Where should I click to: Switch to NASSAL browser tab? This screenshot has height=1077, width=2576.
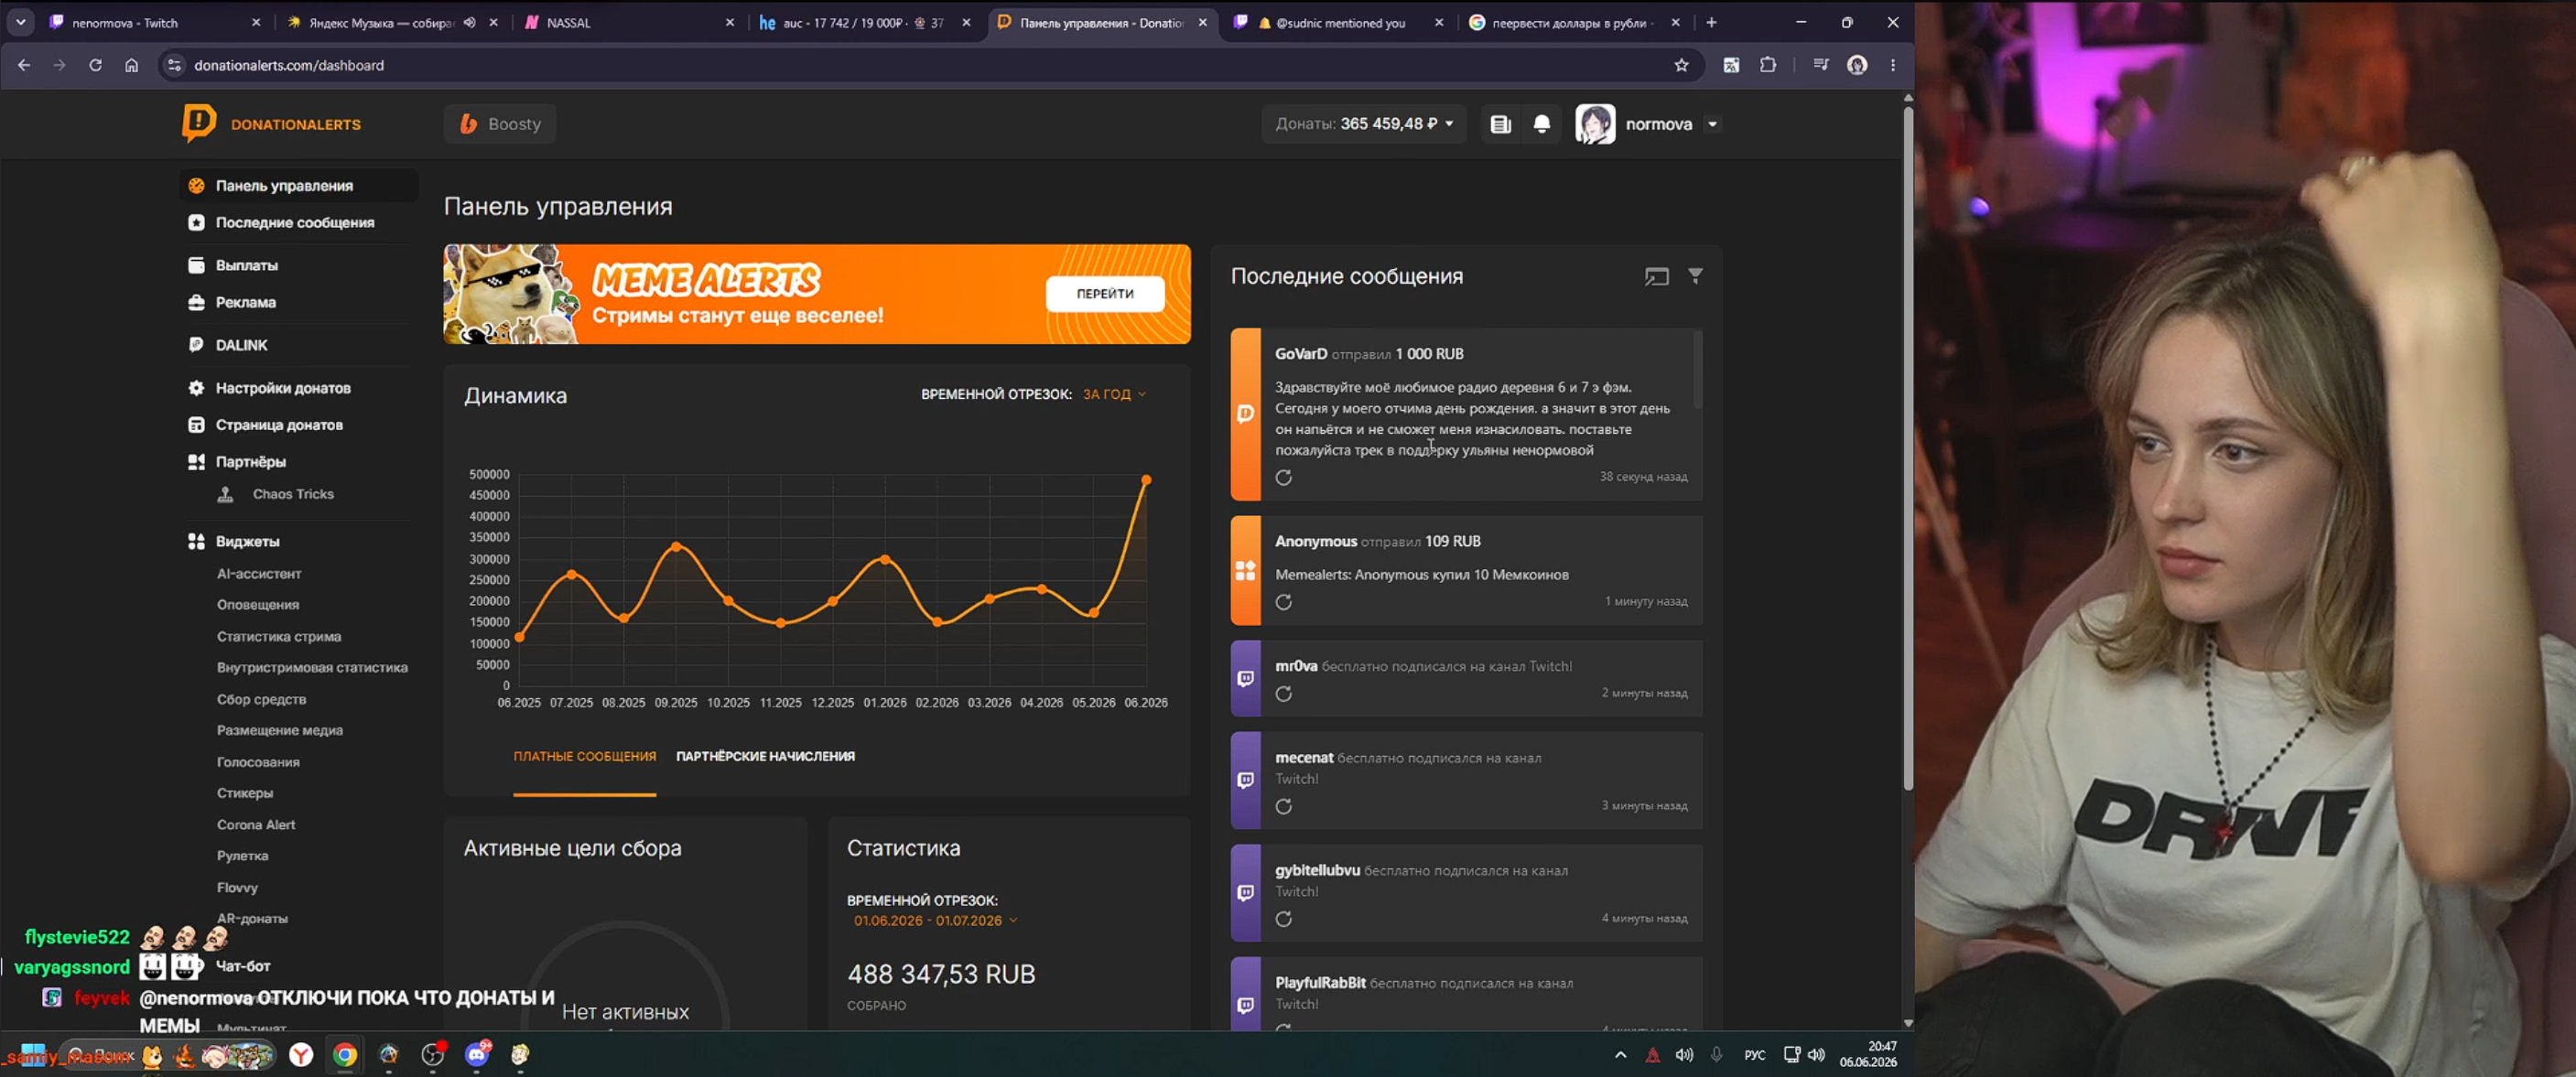click(x=628, y=22)
